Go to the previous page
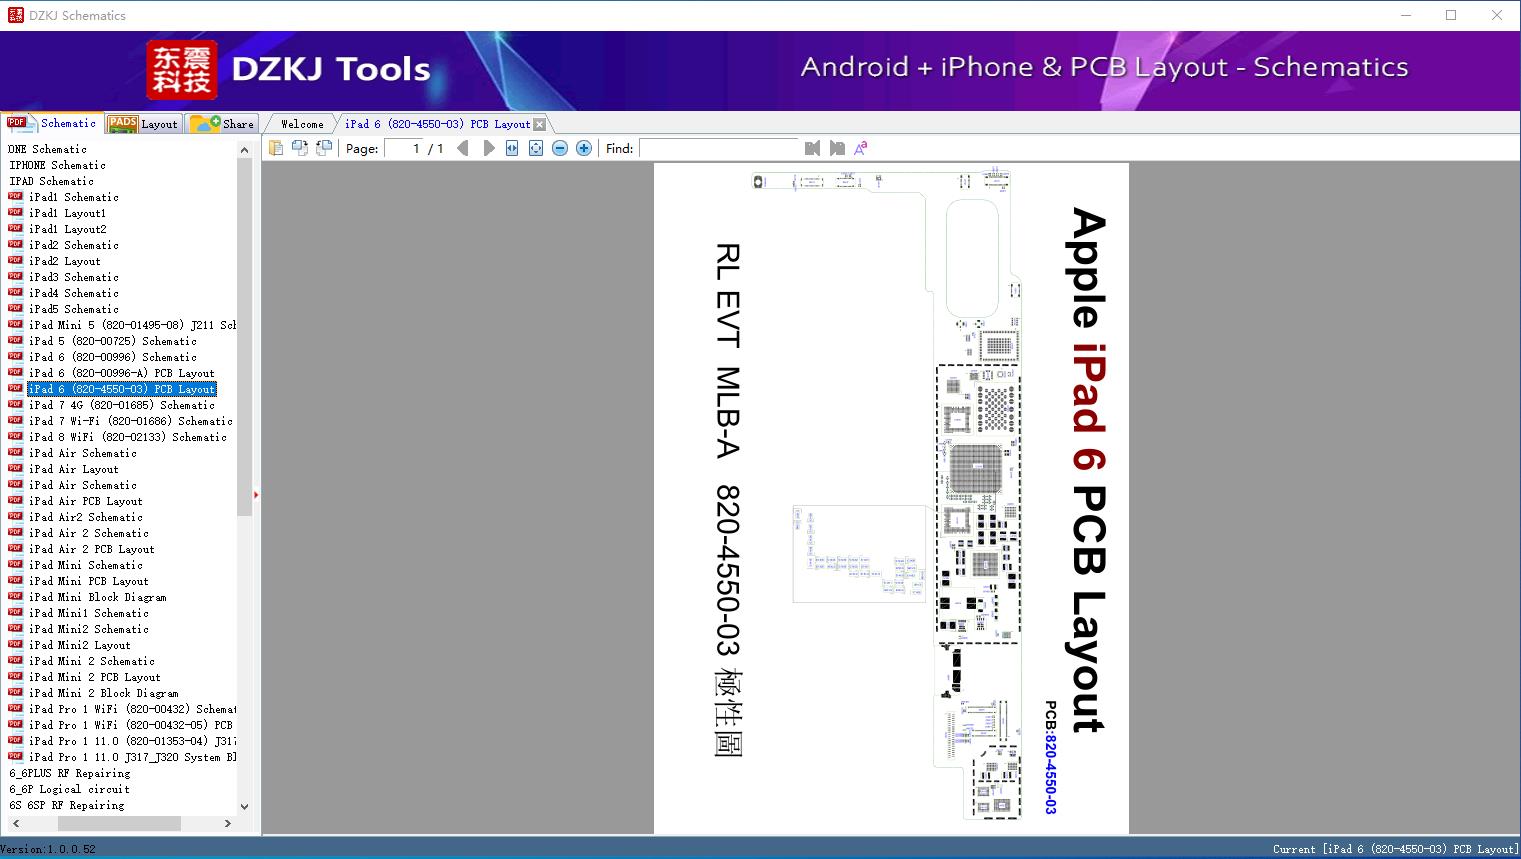 click(x=462, y=147)
